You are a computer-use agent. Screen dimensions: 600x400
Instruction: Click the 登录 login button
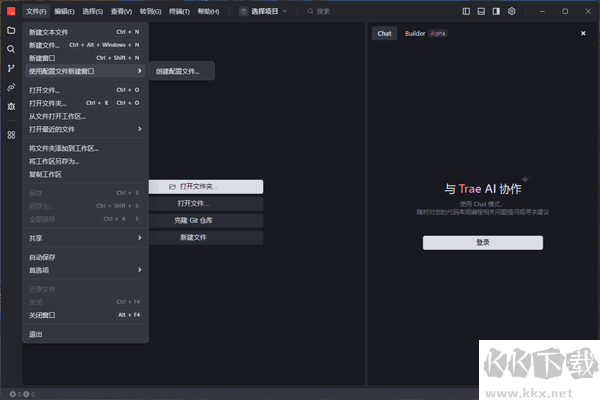click(x=483, y=243)
